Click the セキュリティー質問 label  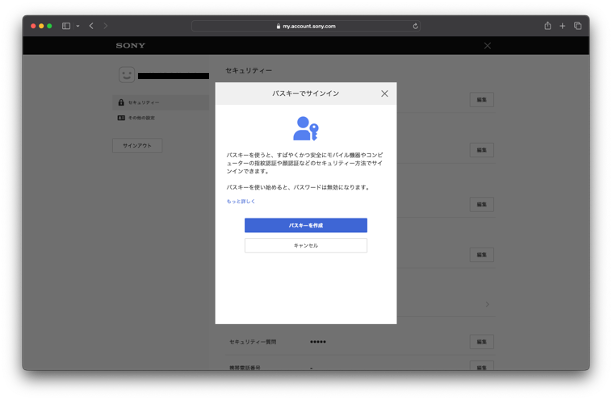click(x=253, y=342)
